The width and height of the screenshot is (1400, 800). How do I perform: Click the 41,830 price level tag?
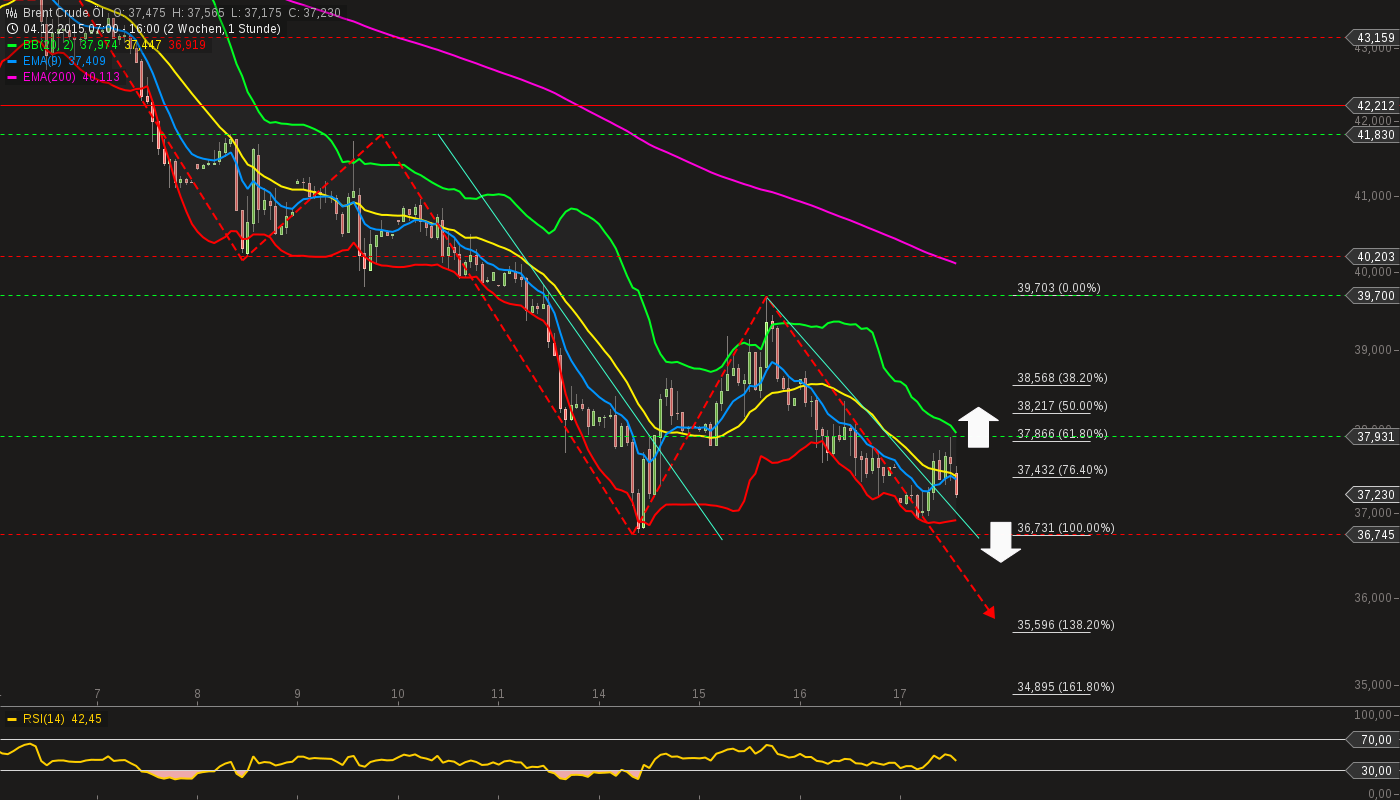1375,135
